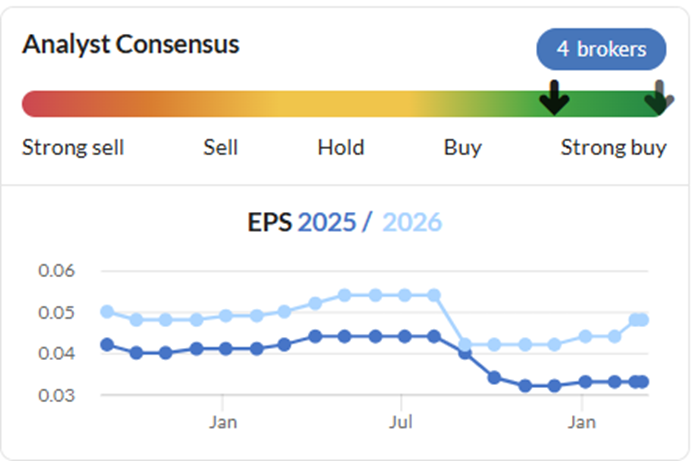Click the Jul label on the x-axis
693x461 pixels.
point(401,422)
